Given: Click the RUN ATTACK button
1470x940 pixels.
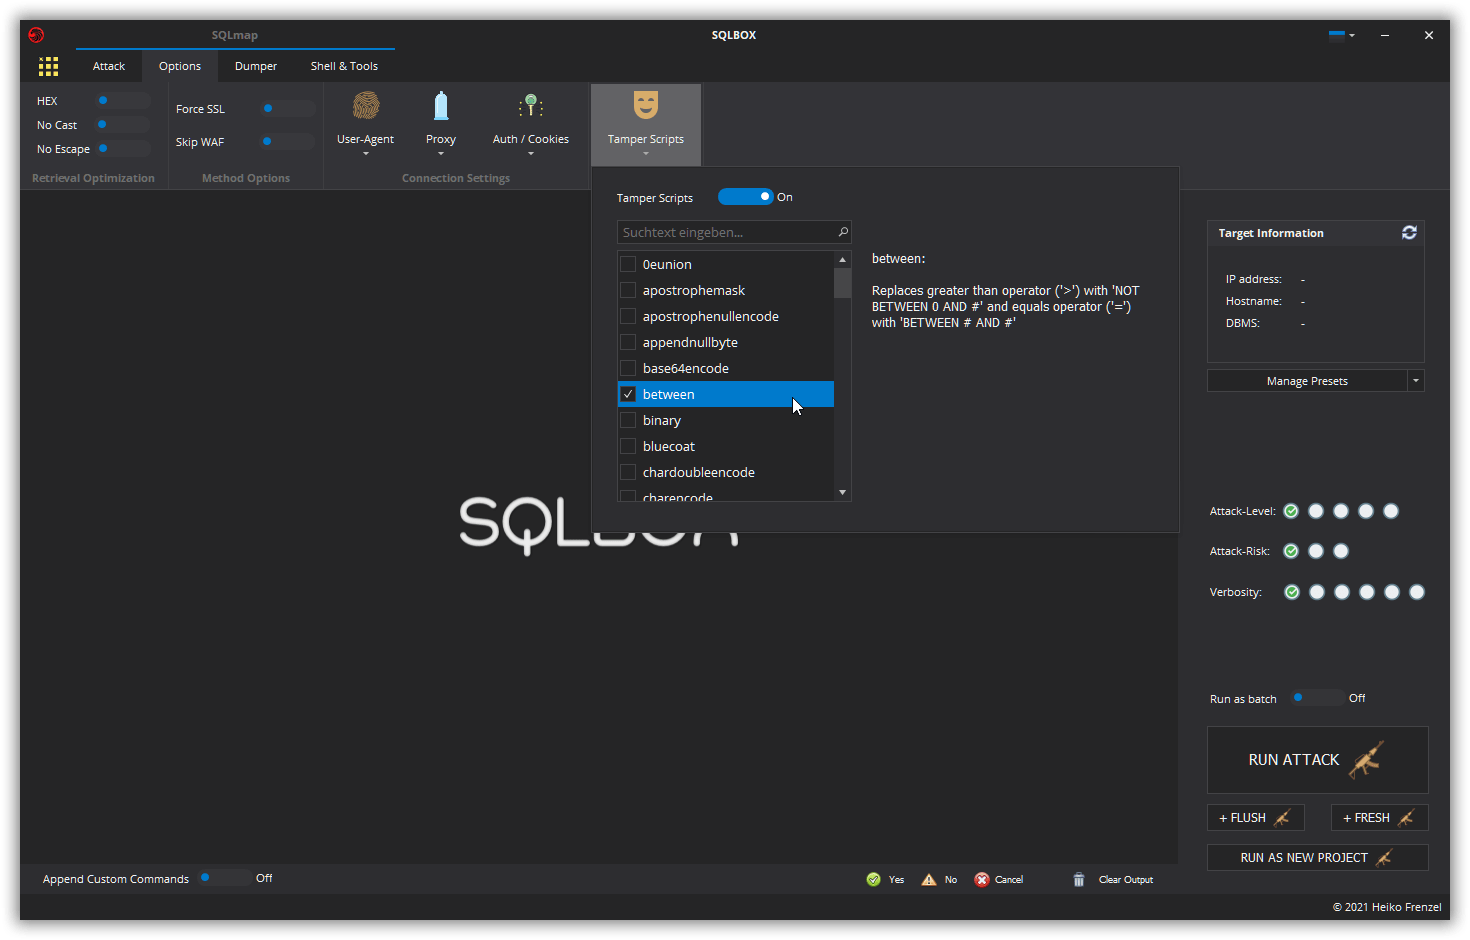Looking at the screenshot, I should [x=1317, y=759].
